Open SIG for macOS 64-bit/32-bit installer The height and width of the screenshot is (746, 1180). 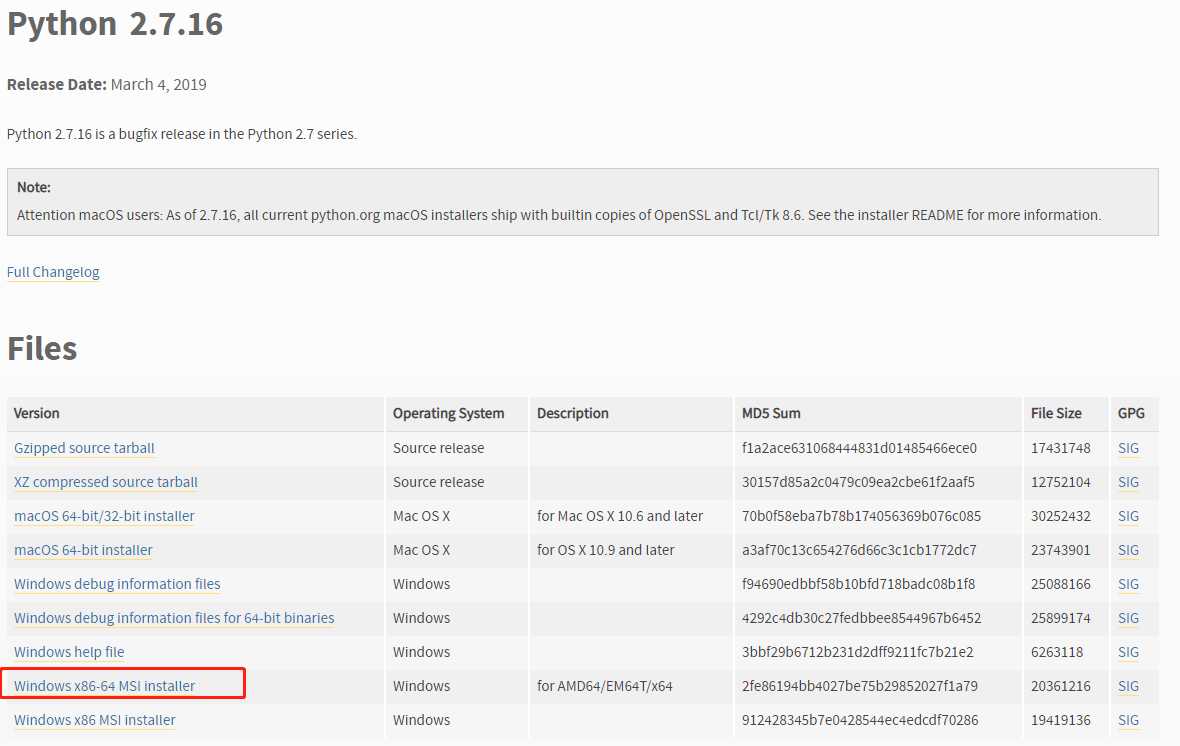point(1128,516)
